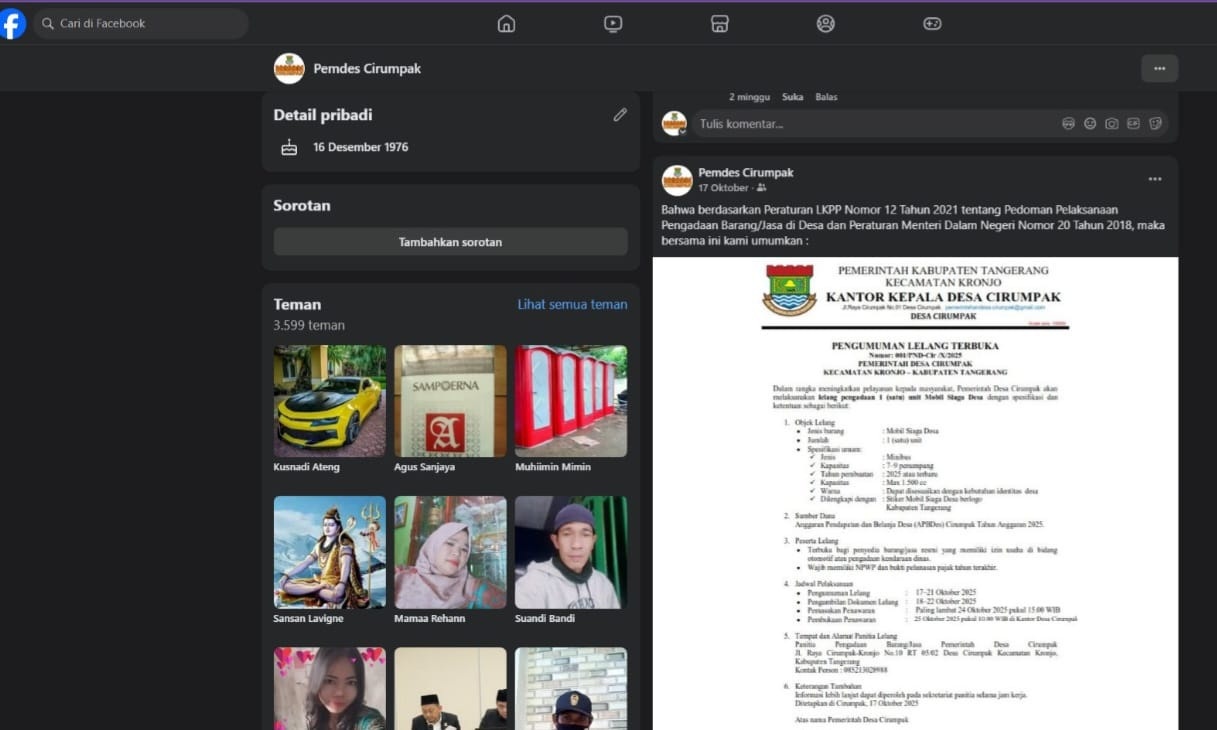This screenshot has height=730, width=1217.
Task: Open the Groups icon in top navigation
Action: [825, 24]
